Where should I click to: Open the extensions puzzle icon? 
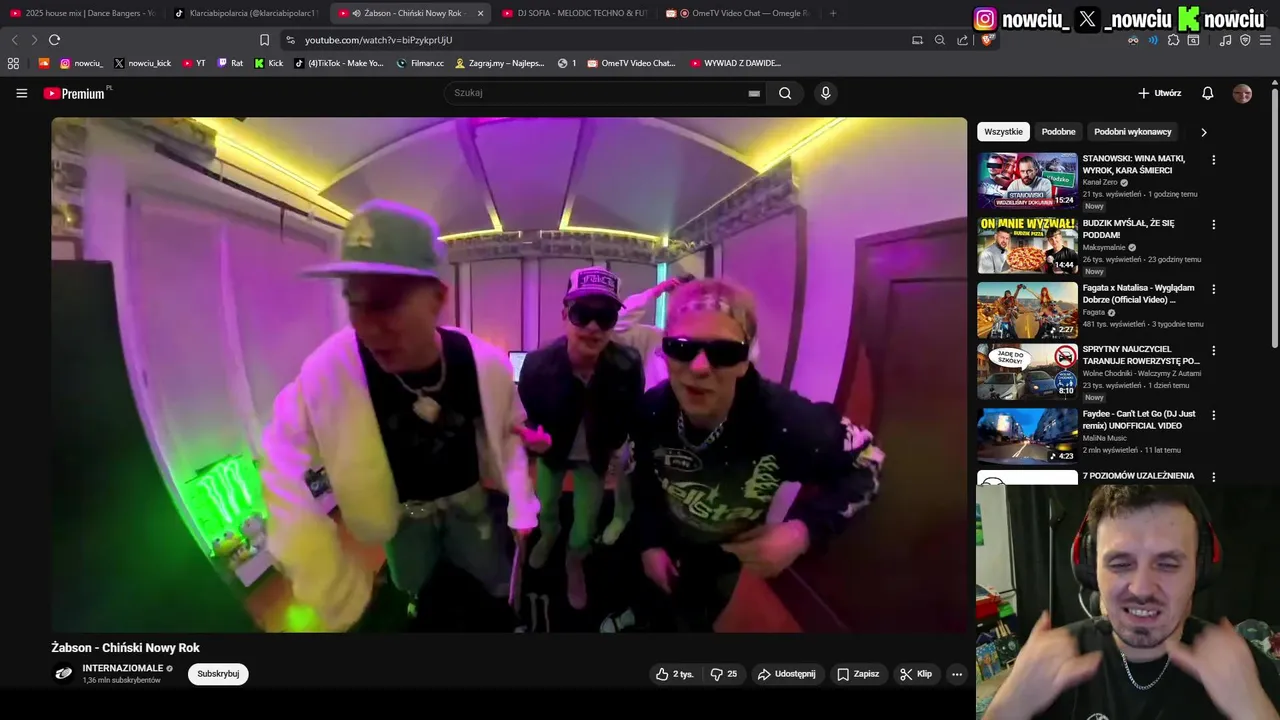click(1174, 40)
